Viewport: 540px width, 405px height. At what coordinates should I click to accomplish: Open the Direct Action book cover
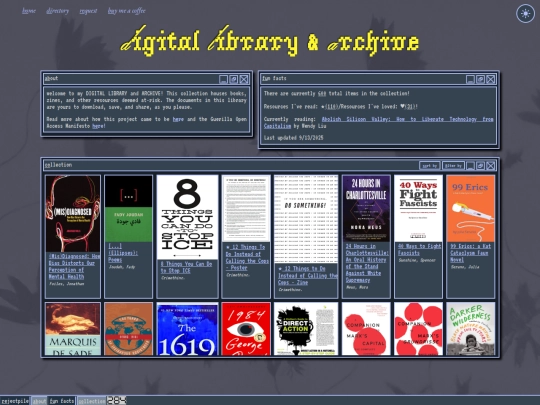click(x=306, y=329)
